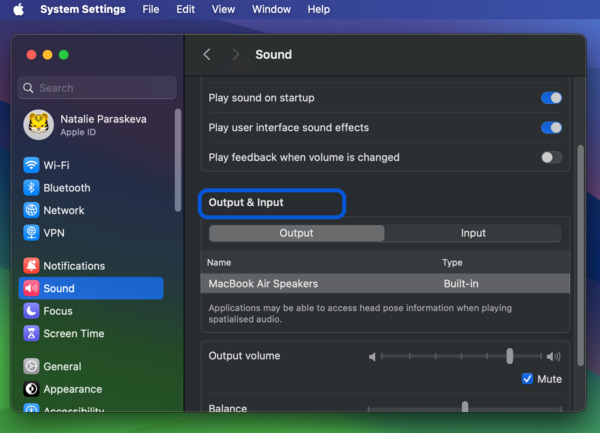Open the Window menu
This screenshot has height=433, width=600.
pyautogui.click(x=271, y=9)
